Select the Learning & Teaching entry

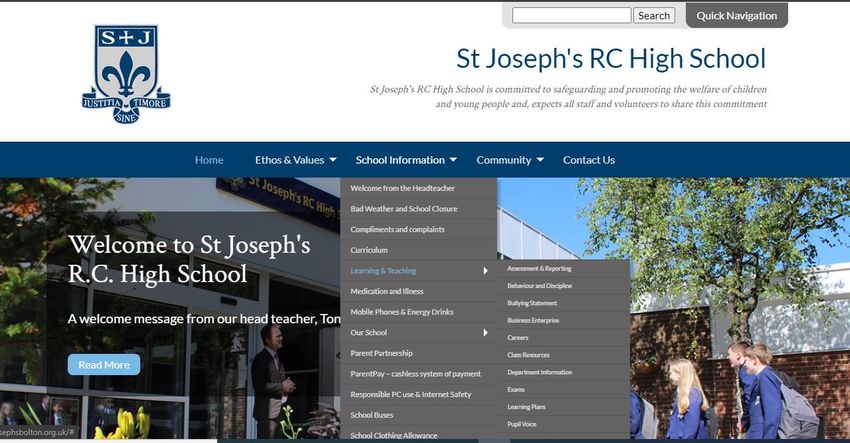point(383,271)
